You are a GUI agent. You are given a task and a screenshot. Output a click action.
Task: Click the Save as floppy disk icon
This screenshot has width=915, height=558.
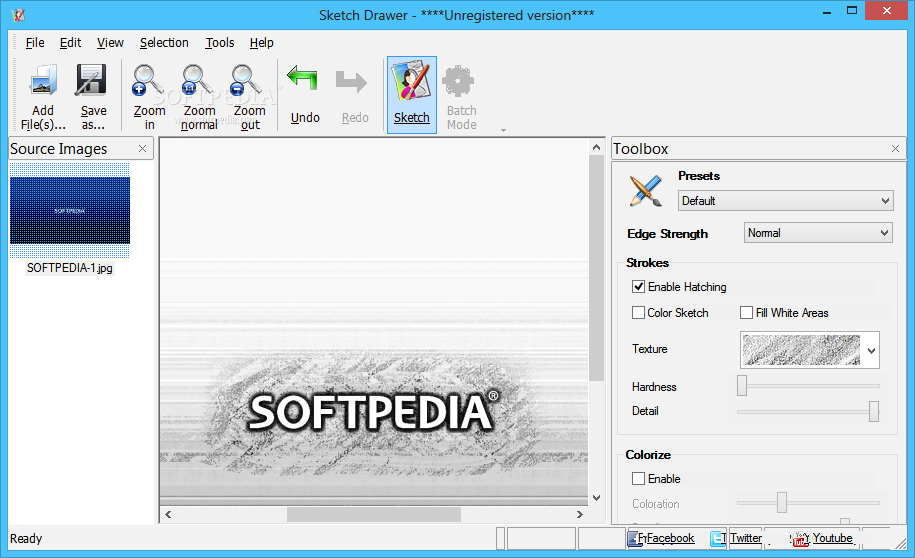pos(91,80)
